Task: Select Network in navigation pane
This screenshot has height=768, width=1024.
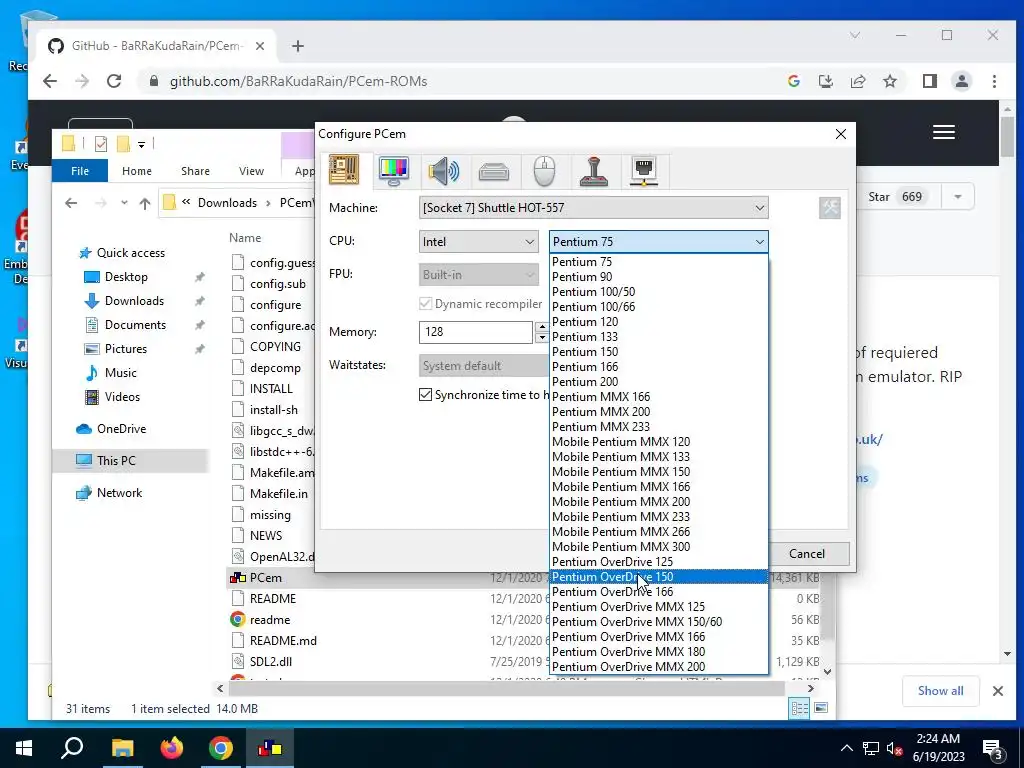Action: tap(120, 493)
